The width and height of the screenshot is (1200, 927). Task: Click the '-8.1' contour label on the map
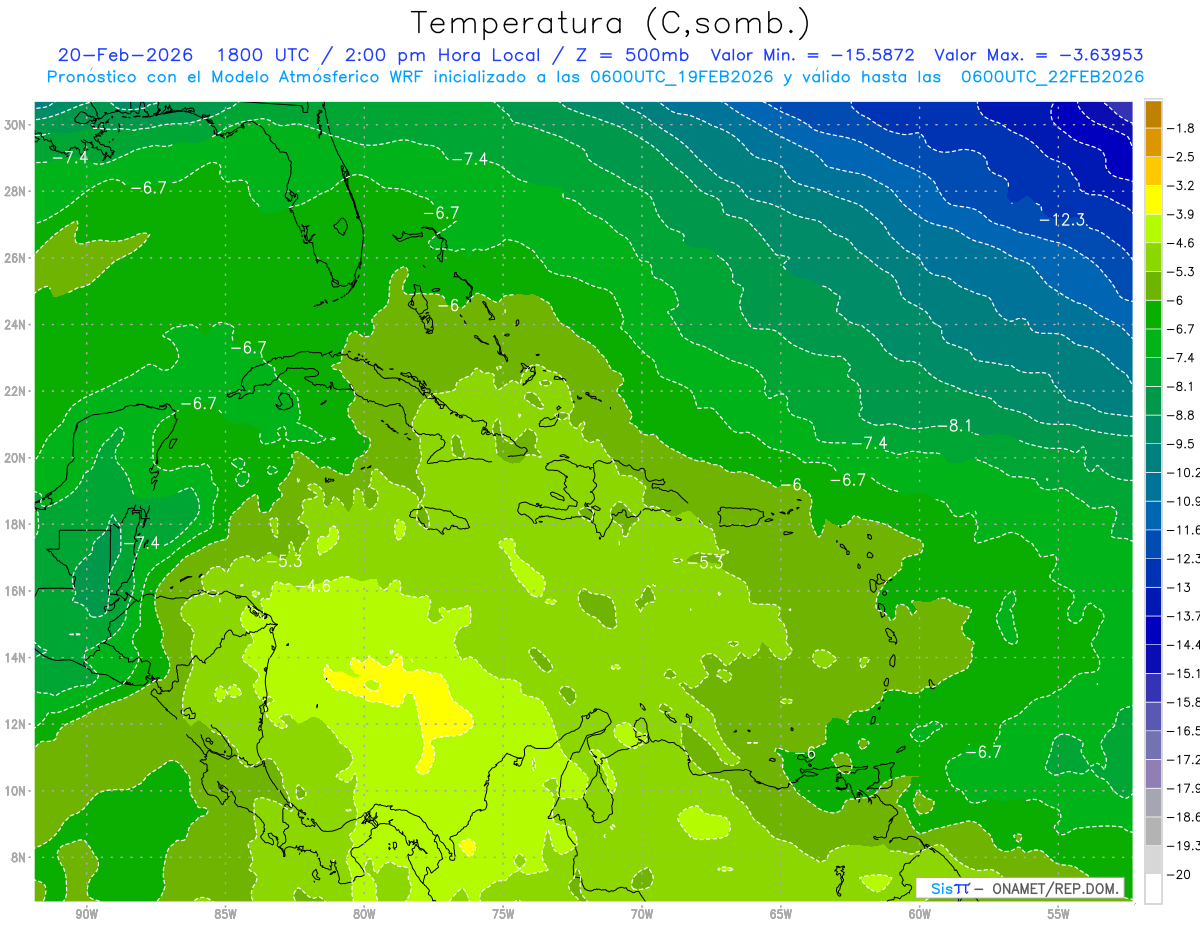[954, 425]
